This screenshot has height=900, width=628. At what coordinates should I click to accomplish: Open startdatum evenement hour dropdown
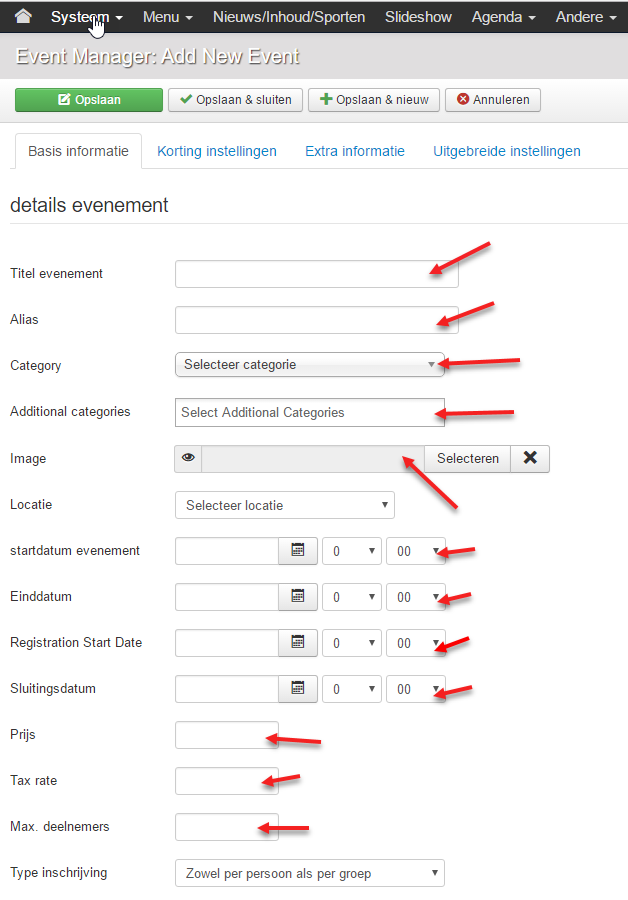tap(352, 551)
